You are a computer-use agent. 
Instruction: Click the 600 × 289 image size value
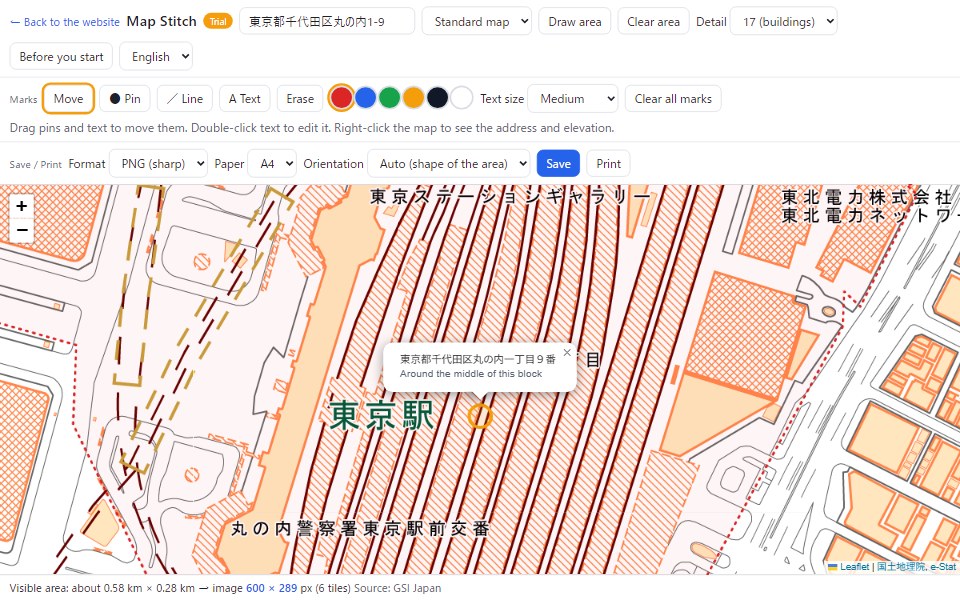(x=271, y=588)
